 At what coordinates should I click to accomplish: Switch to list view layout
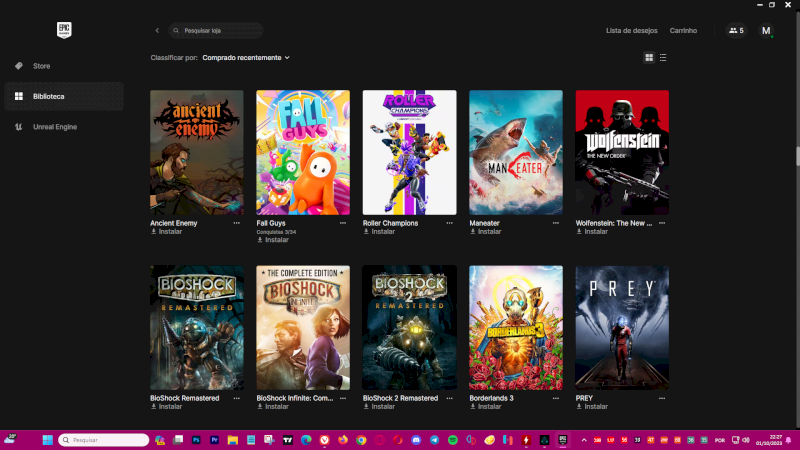(663, 58)
